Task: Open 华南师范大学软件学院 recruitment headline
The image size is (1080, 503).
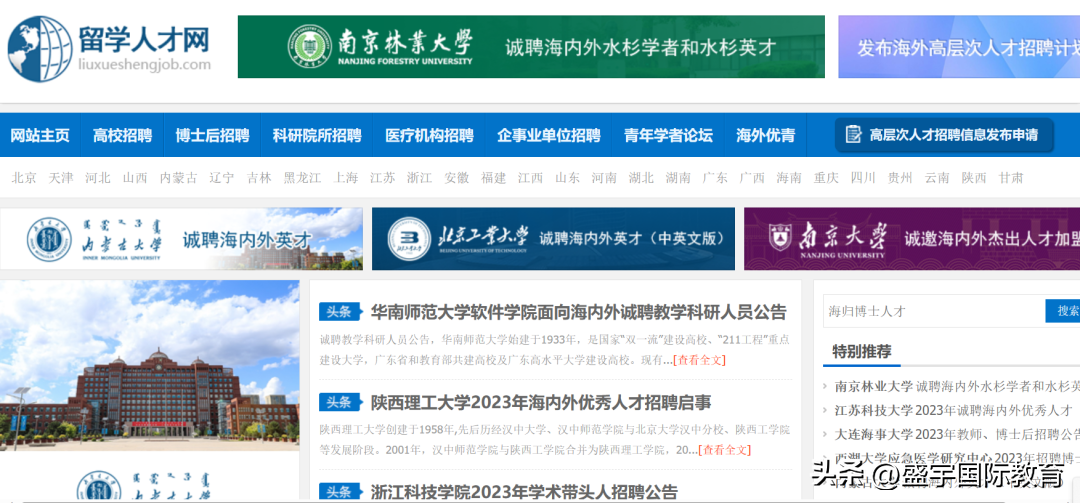Action: pos(578,312)
